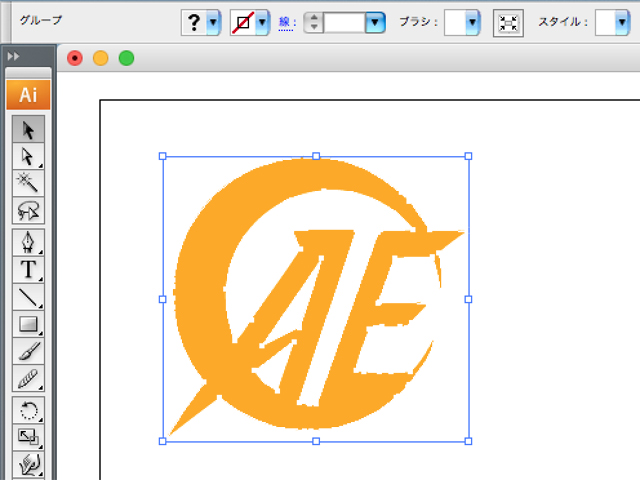Click the top-center bounding box handle
The height and width of the screenshot is (480, 640).
[316, 156]
